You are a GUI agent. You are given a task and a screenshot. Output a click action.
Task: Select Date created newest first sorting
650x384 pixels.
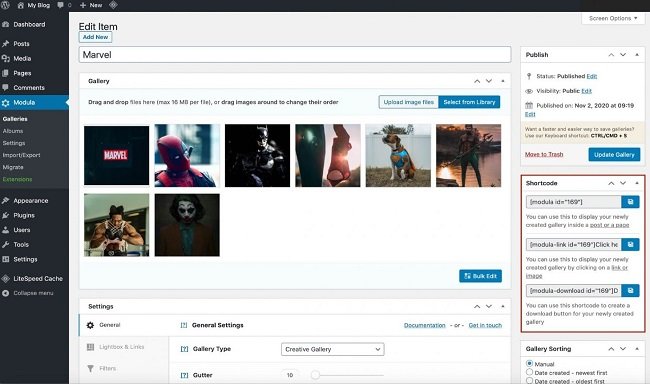coord(529,372)
